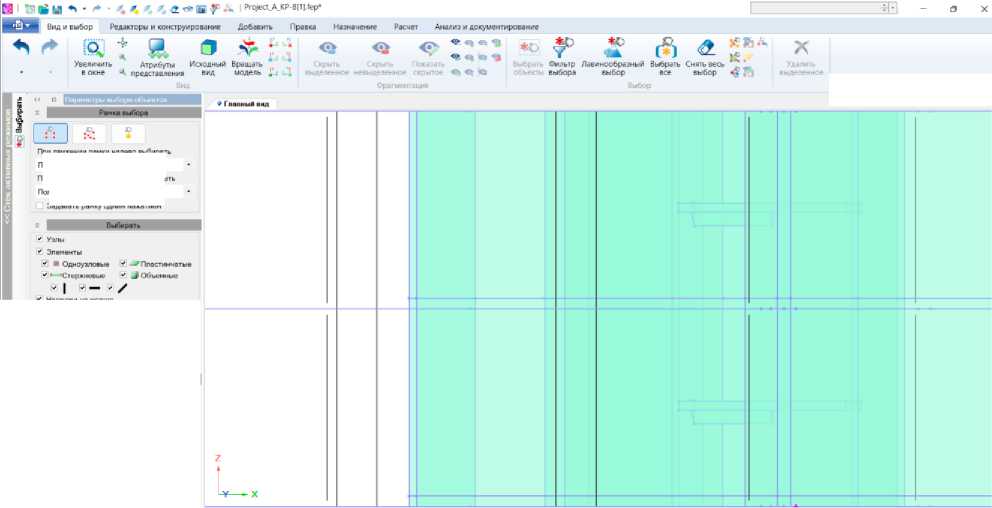992x508 pixels.
Task: Toggle the Элементы checkbox
Action: pos(40,251)
